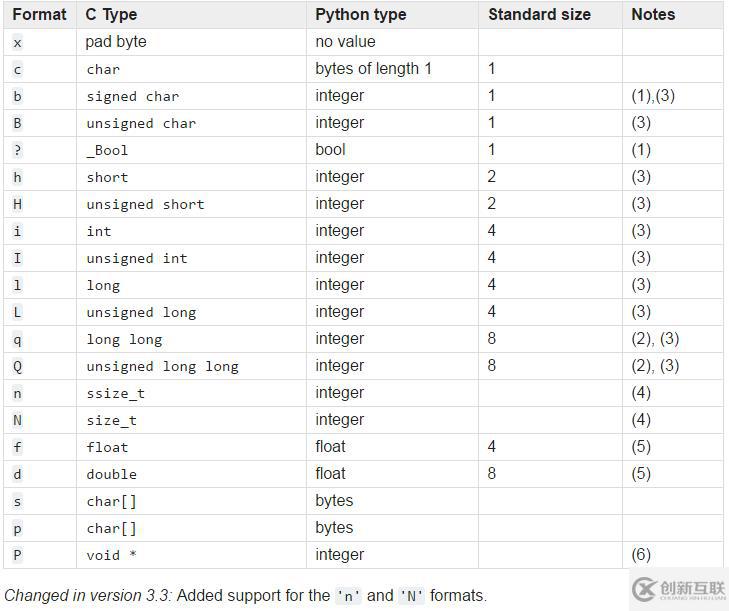The height and width of the screenshot is (611, 729).
Task: Click the 'bool' Python type cell
Action: (x=330, y=150)
